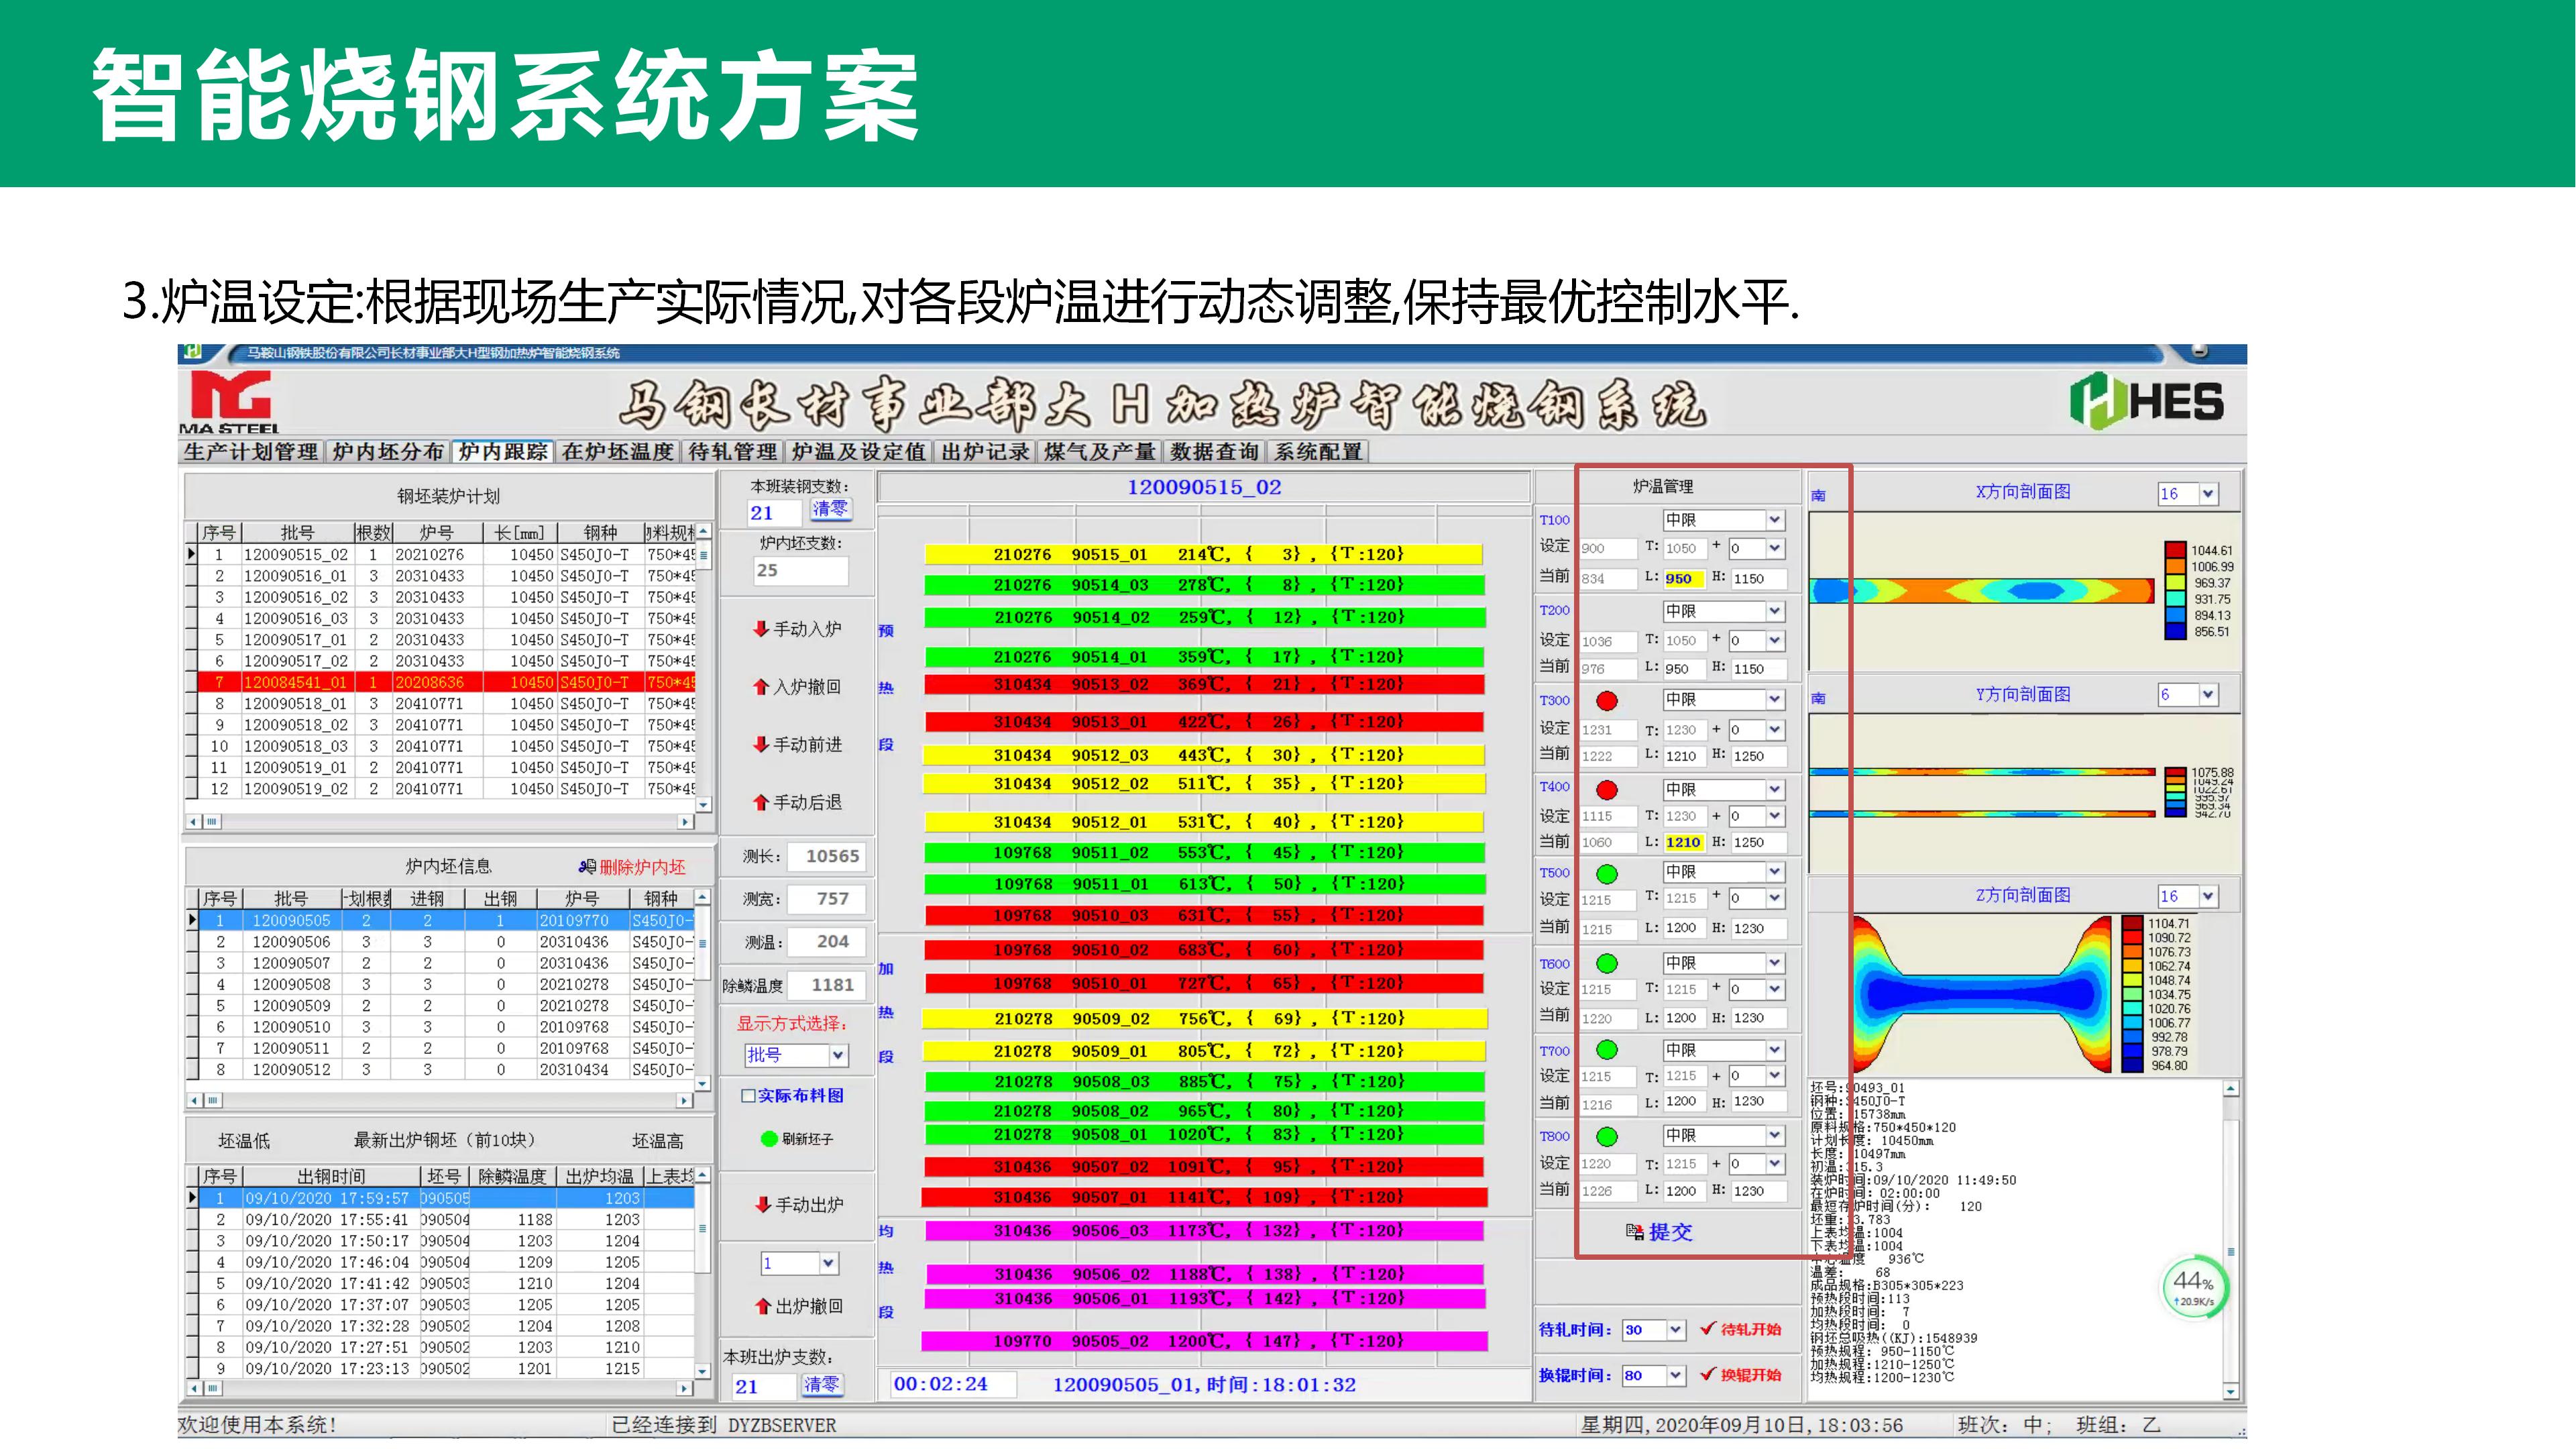The image size is (2576, 1449).
Task: Open the T200 中限 dropdown
Action: click(1774, 611)
